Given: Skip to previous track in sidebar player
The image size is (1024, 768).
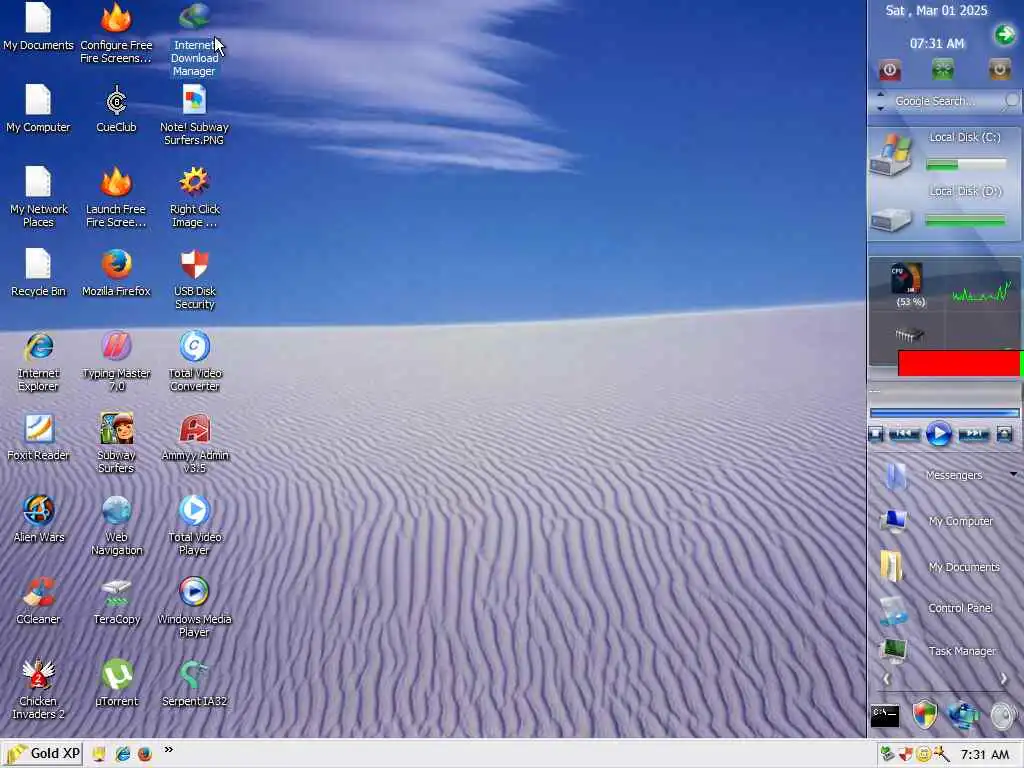Looking at the screenshot, I should point(904,434).
